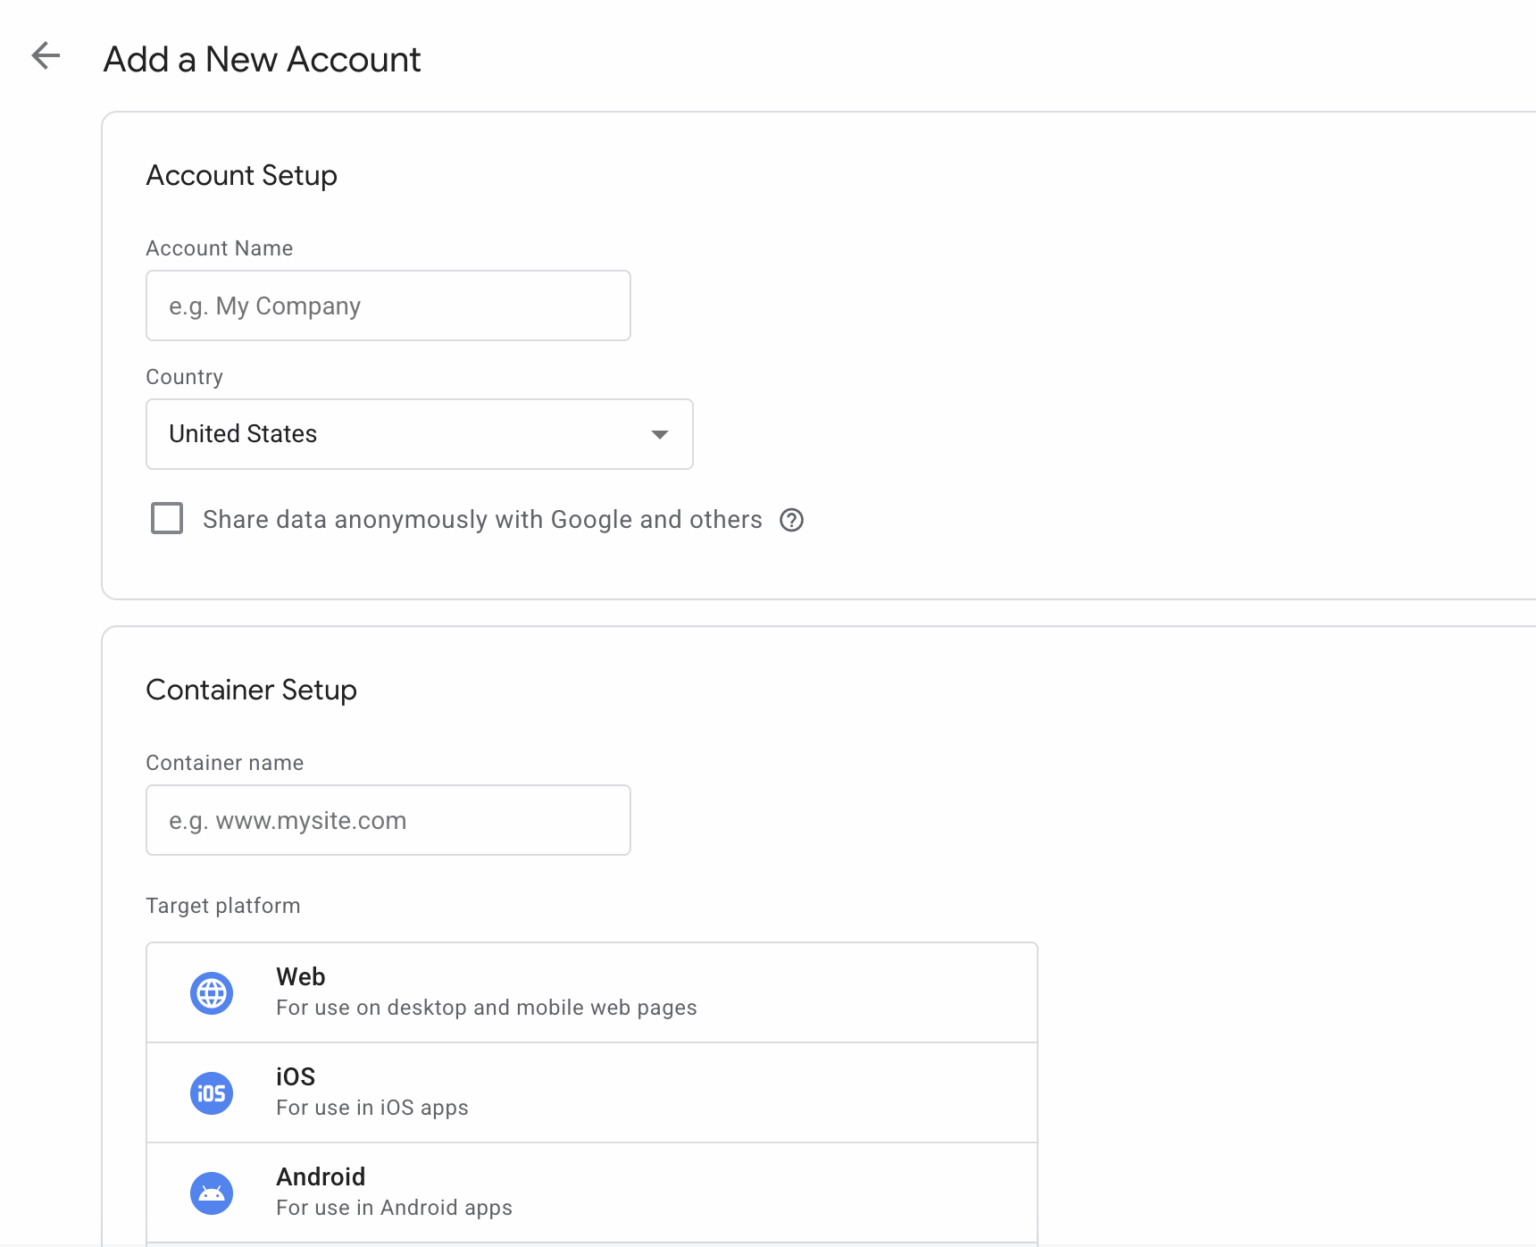
Task: Select the Android robot icon
Action: tap(211, 1192)
